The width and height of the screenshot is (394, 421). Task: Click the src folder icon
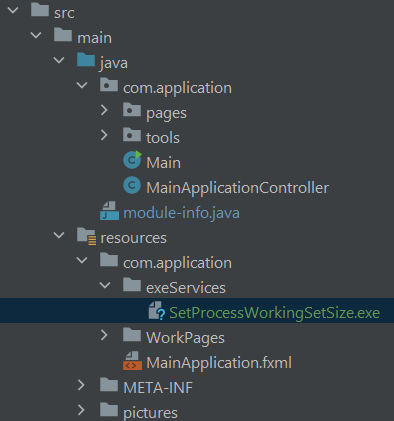40,9
